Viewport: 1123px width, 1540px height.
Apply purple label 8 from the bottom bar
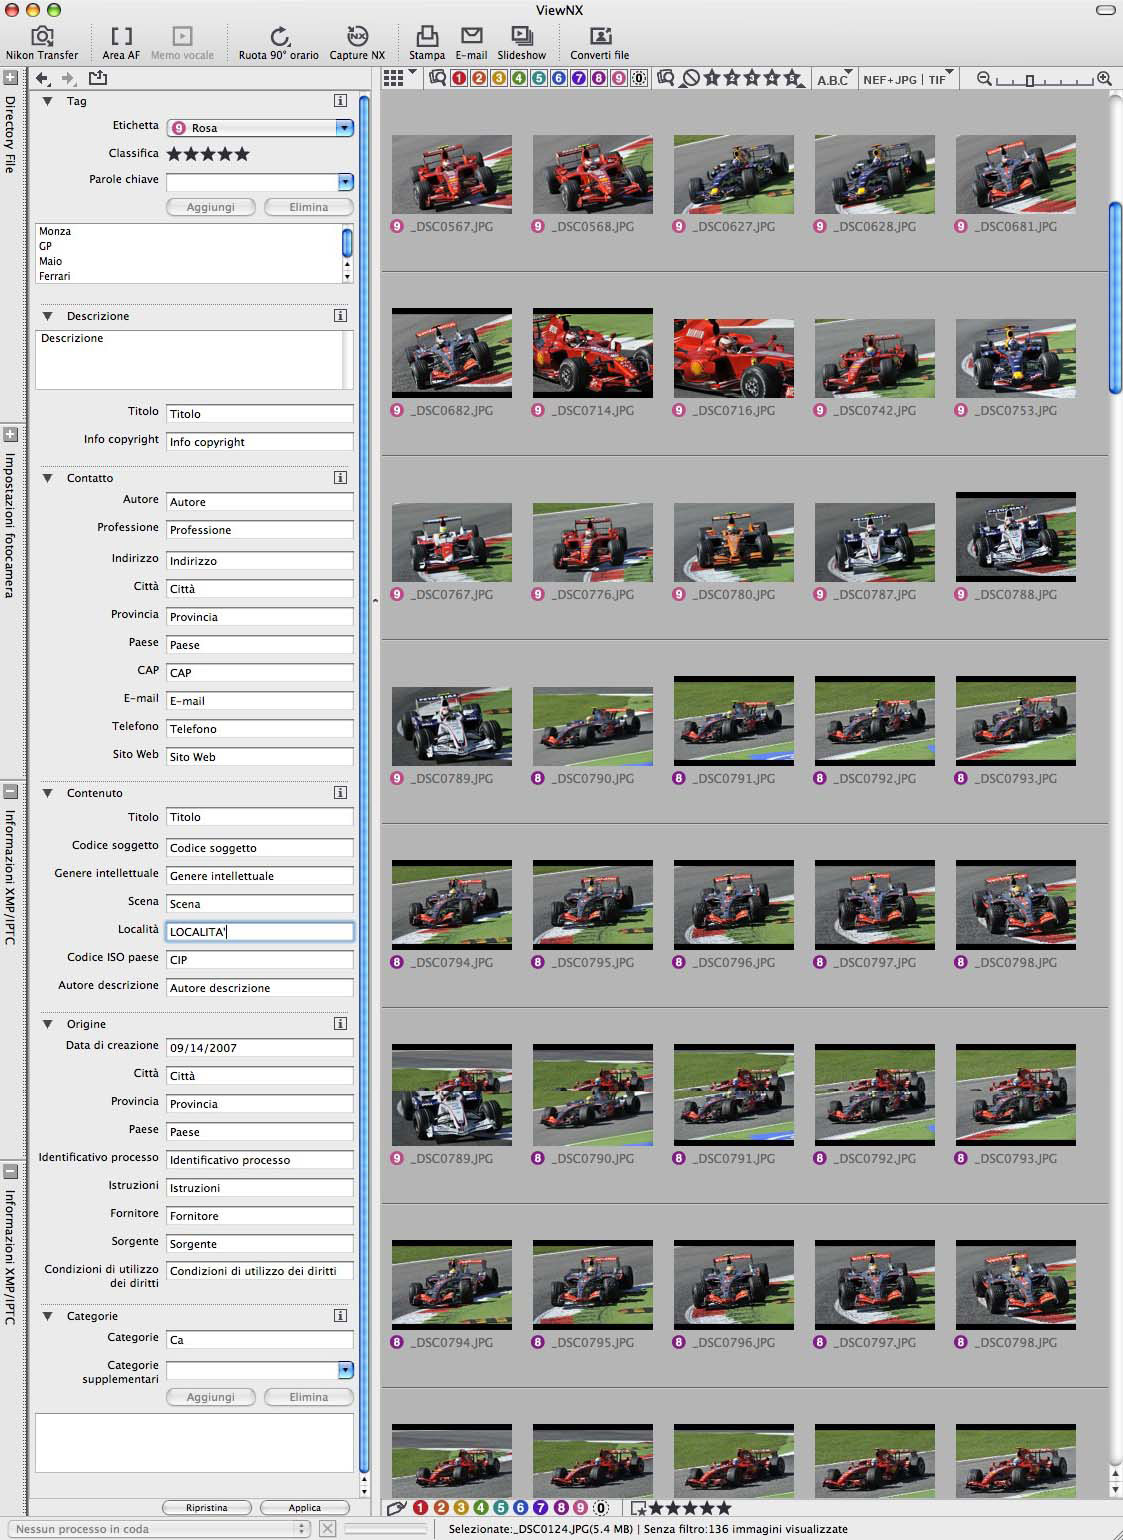(561, 1508)
